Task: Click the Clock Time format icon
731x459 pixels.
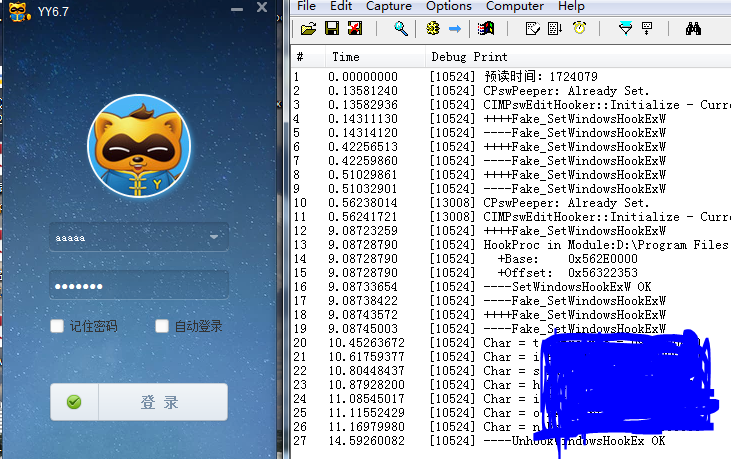Action: tap(579, 28)
